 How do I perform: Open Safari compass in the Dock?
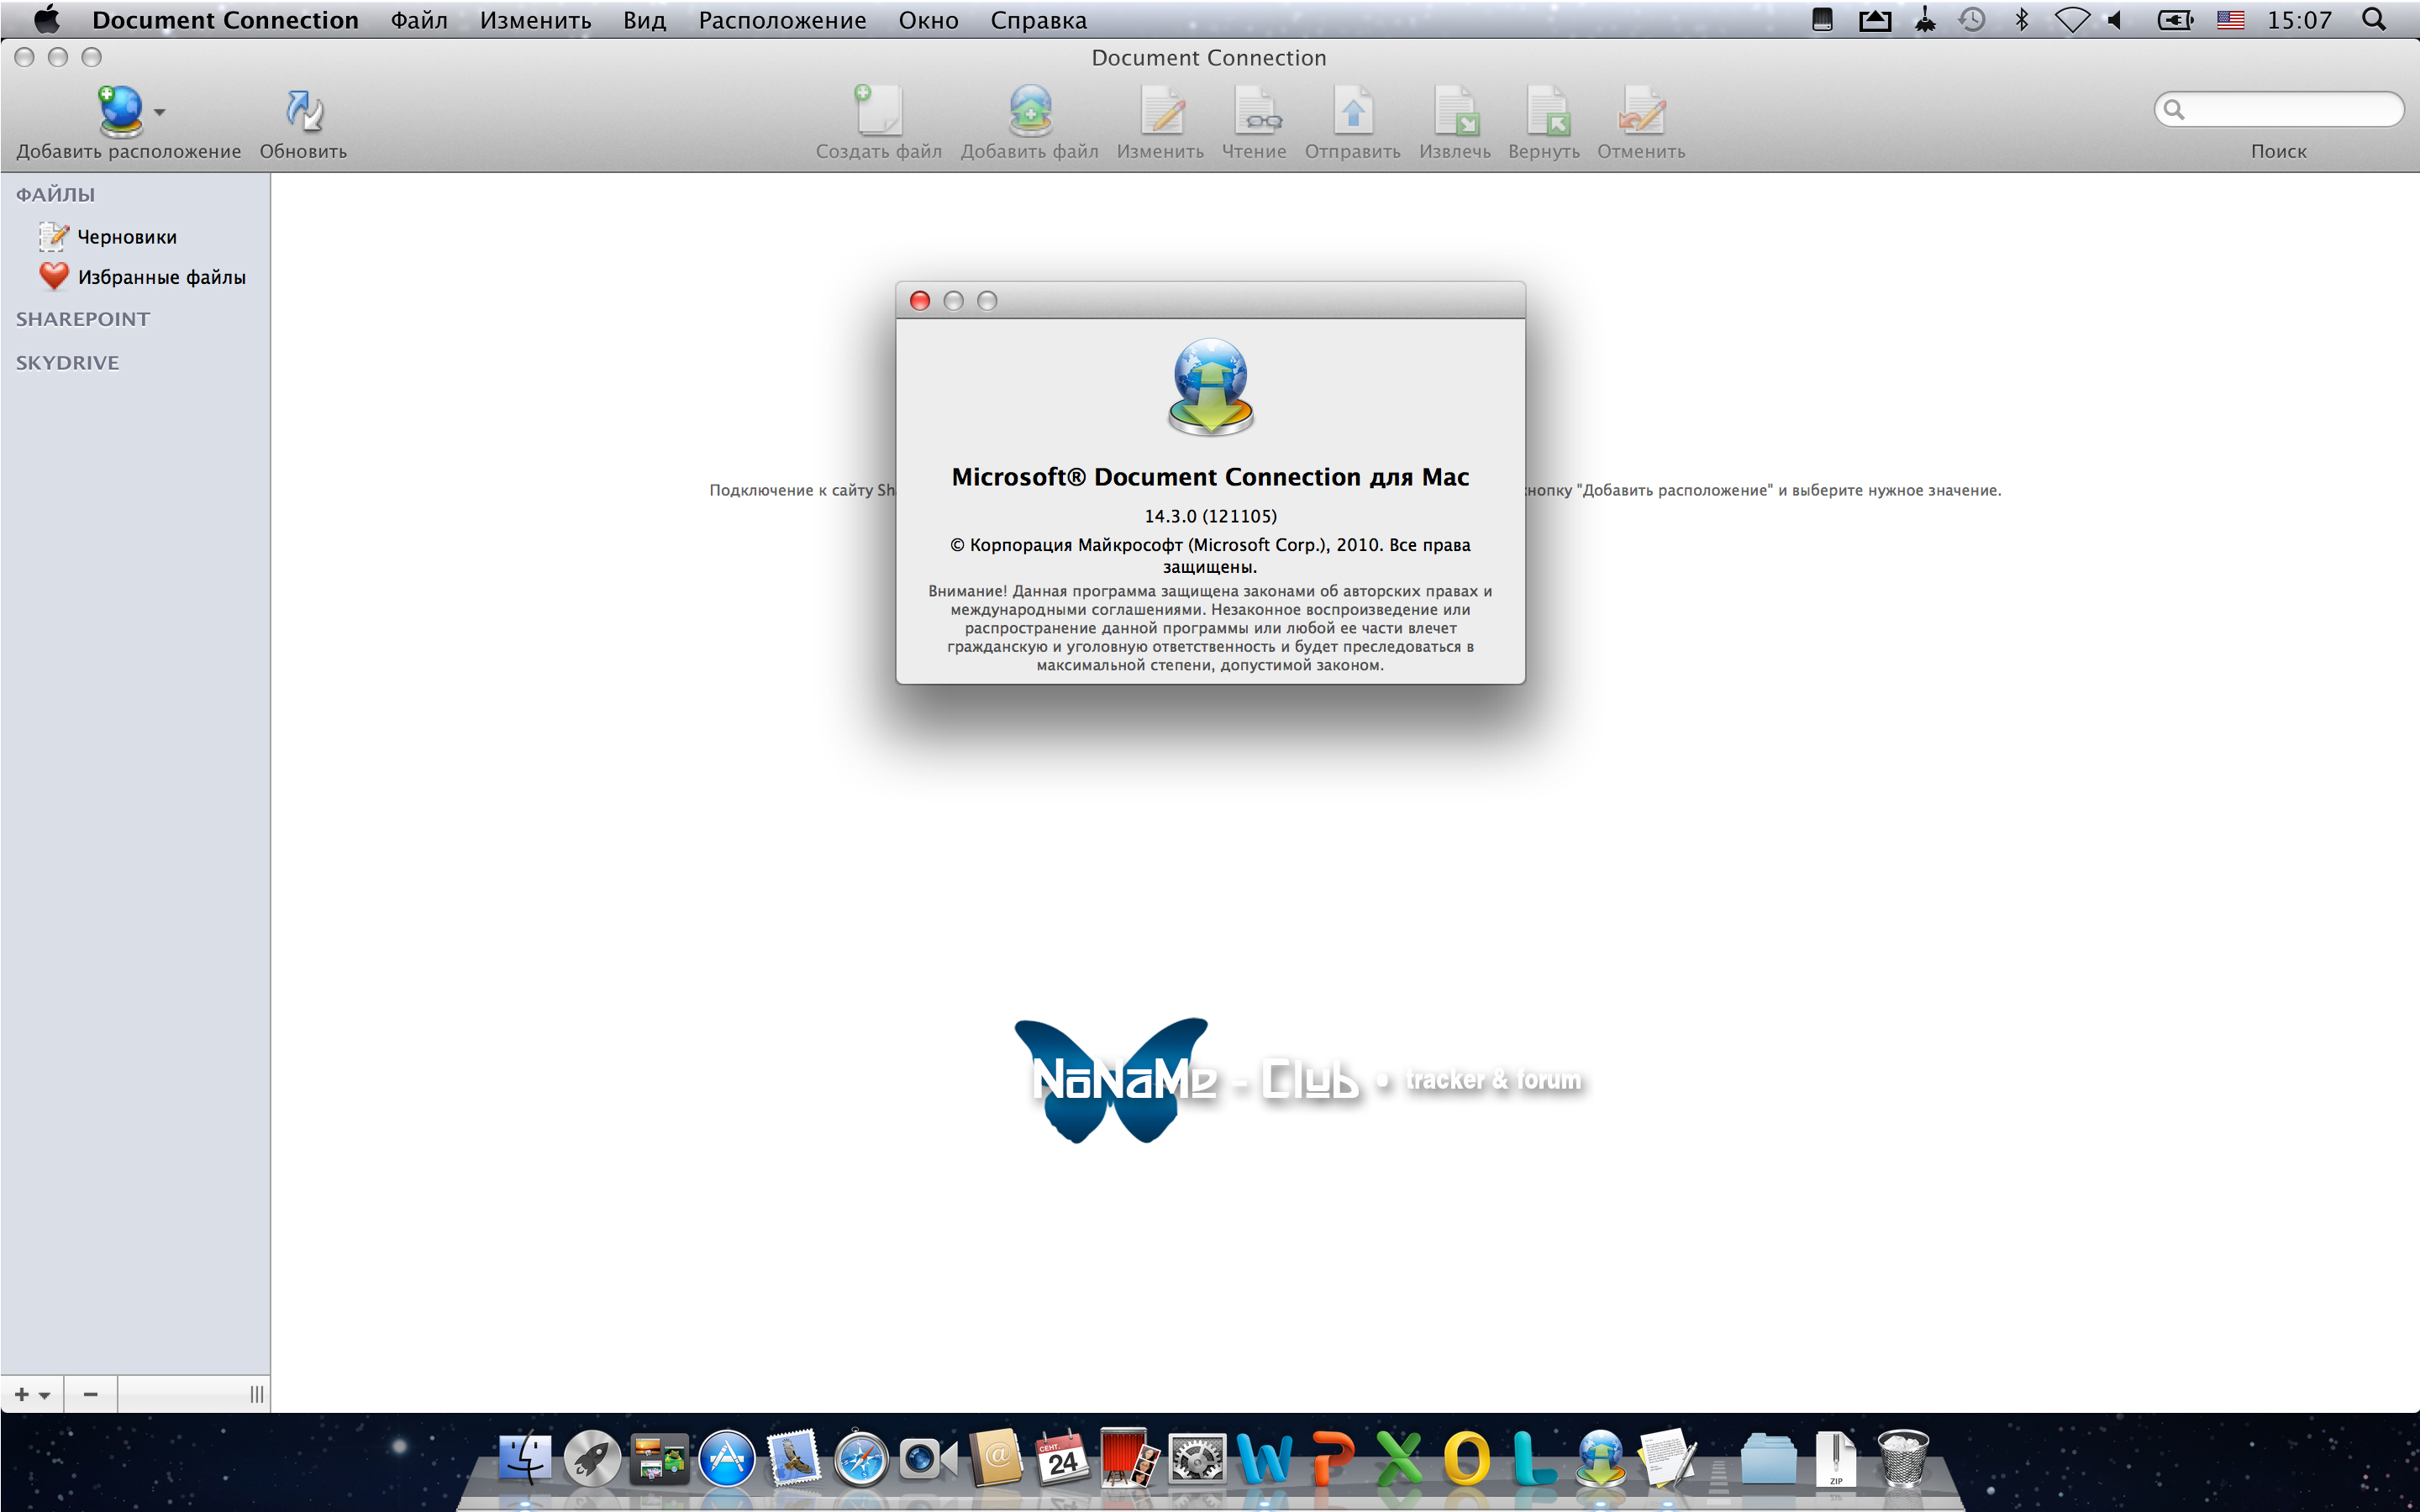(x=861, y=1459)
